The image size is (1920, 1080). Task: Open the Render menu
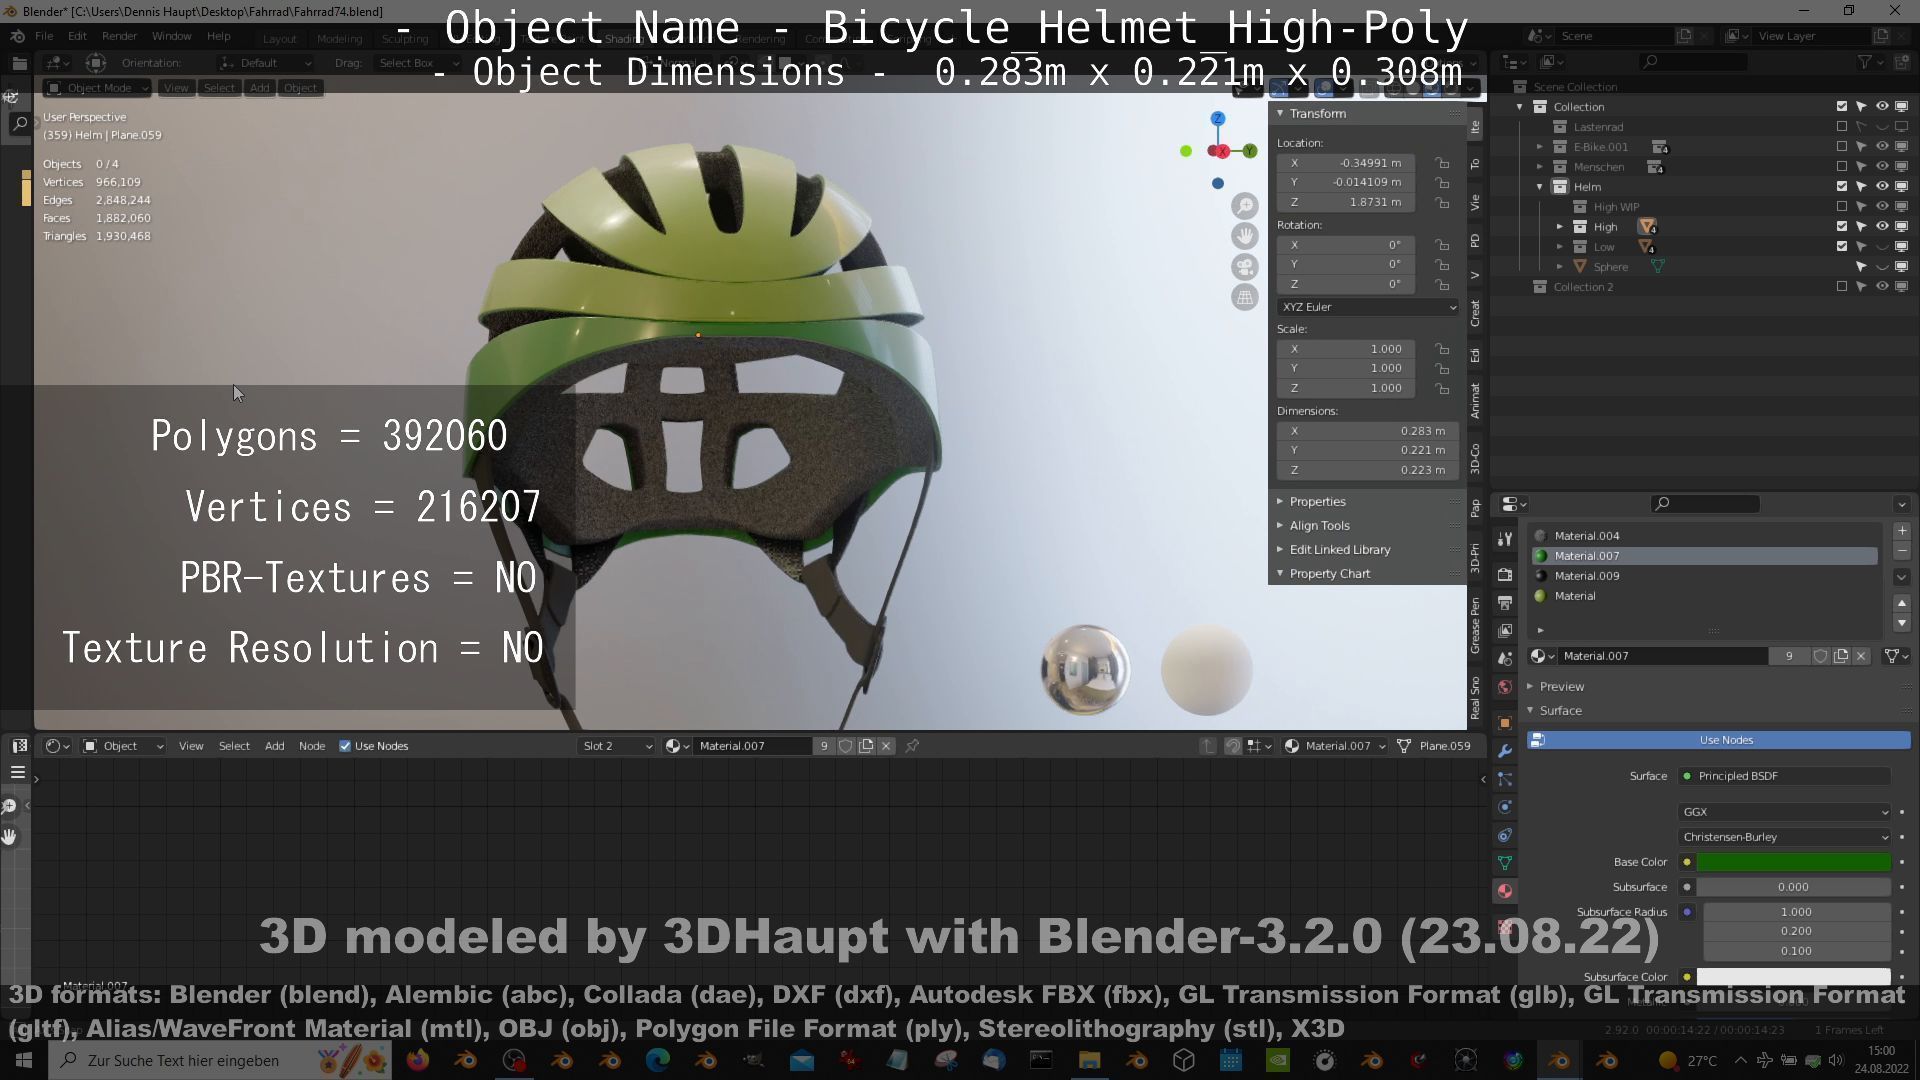click(x=119, y=36)
